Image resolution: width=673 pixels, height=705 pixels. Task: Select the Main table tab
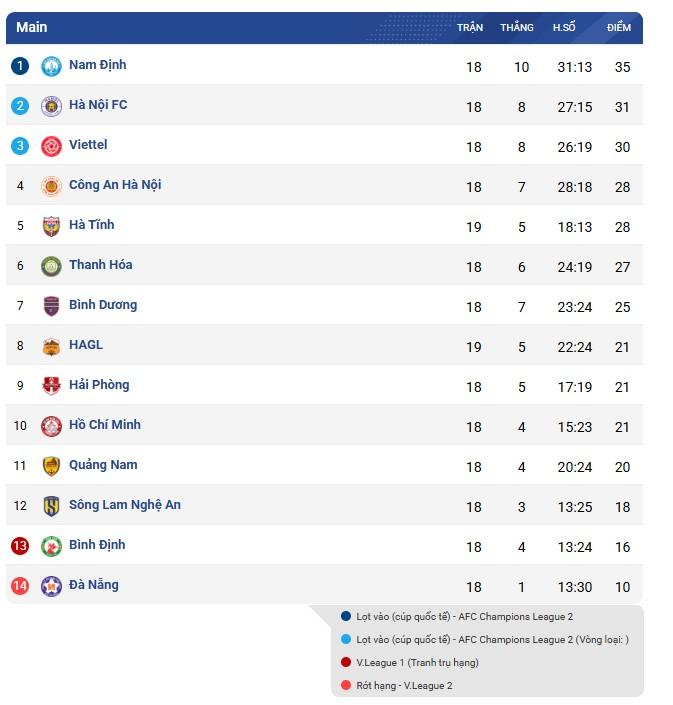pos(31,27)
